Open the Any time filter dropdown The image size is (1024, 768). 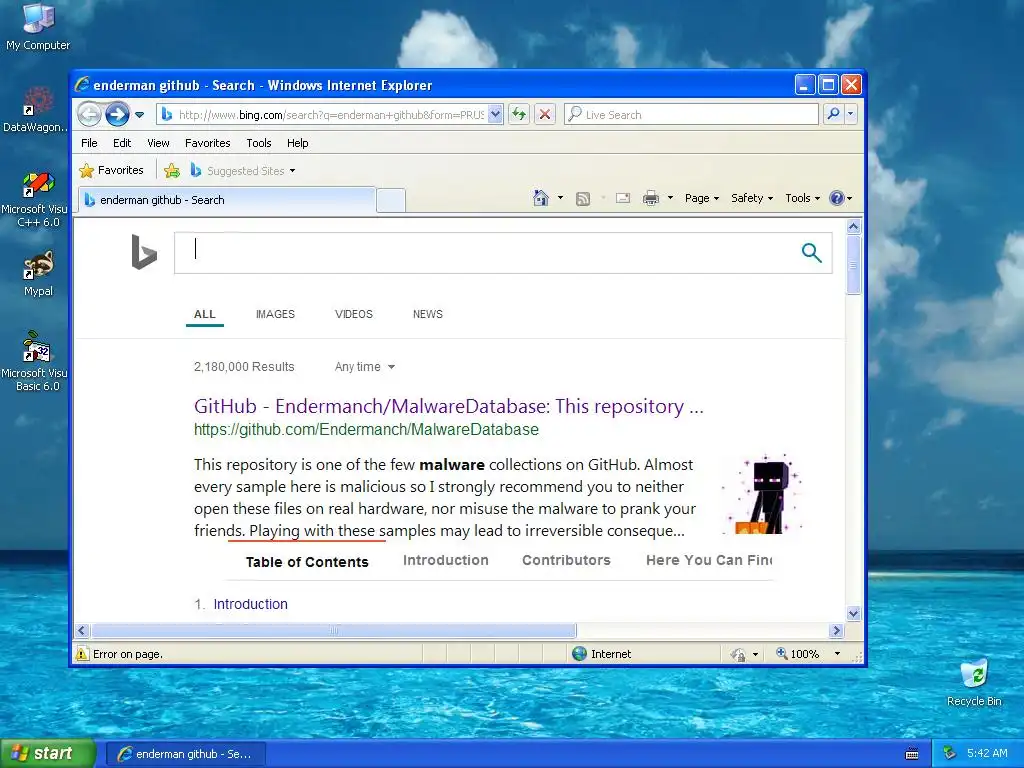[364, 367]
